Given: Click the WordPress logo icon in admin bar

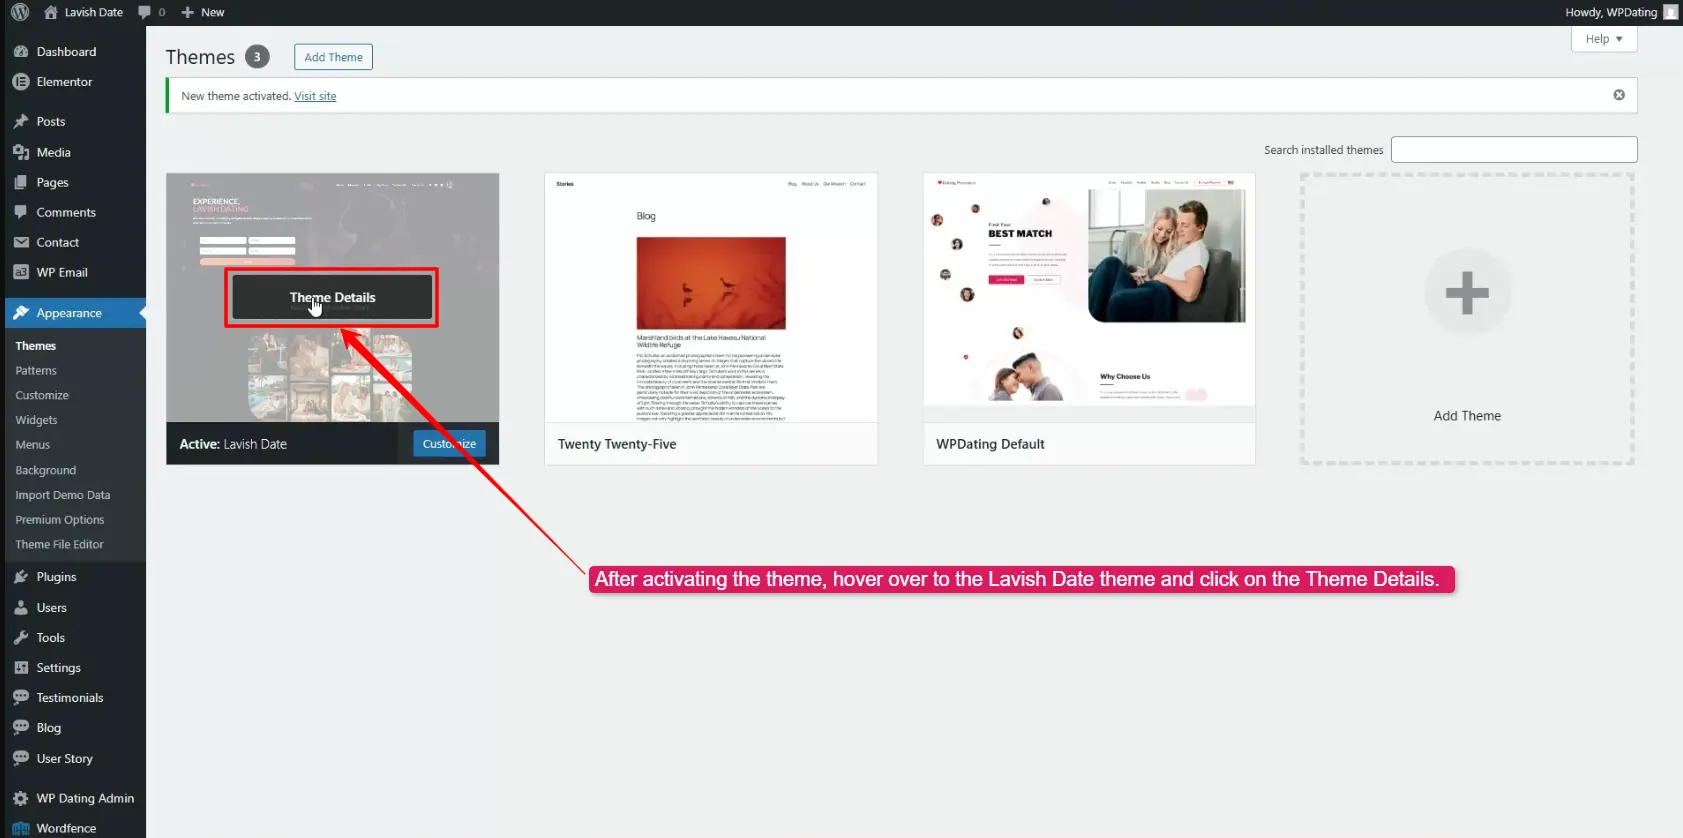Looking at the screenshot, I should (x=20, y=12).
